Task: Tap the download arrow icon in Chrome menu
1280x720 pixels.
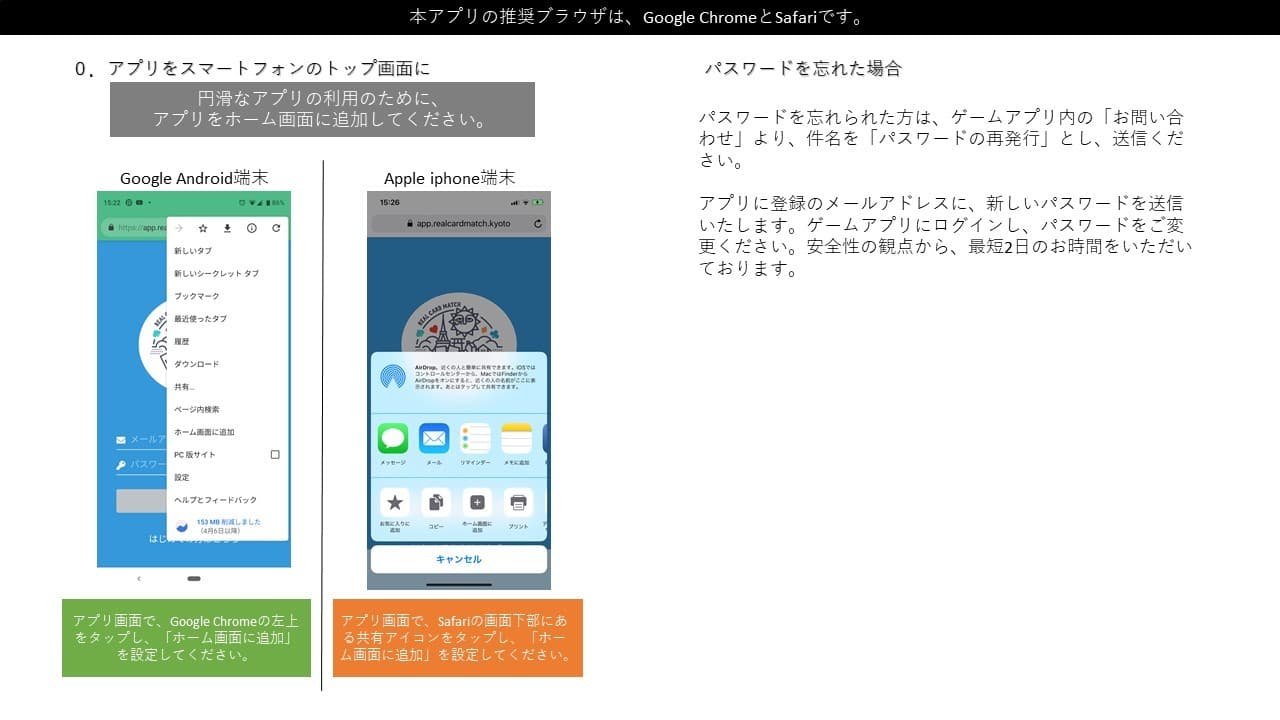Action: pyautogui.click(x=227, y=228)
